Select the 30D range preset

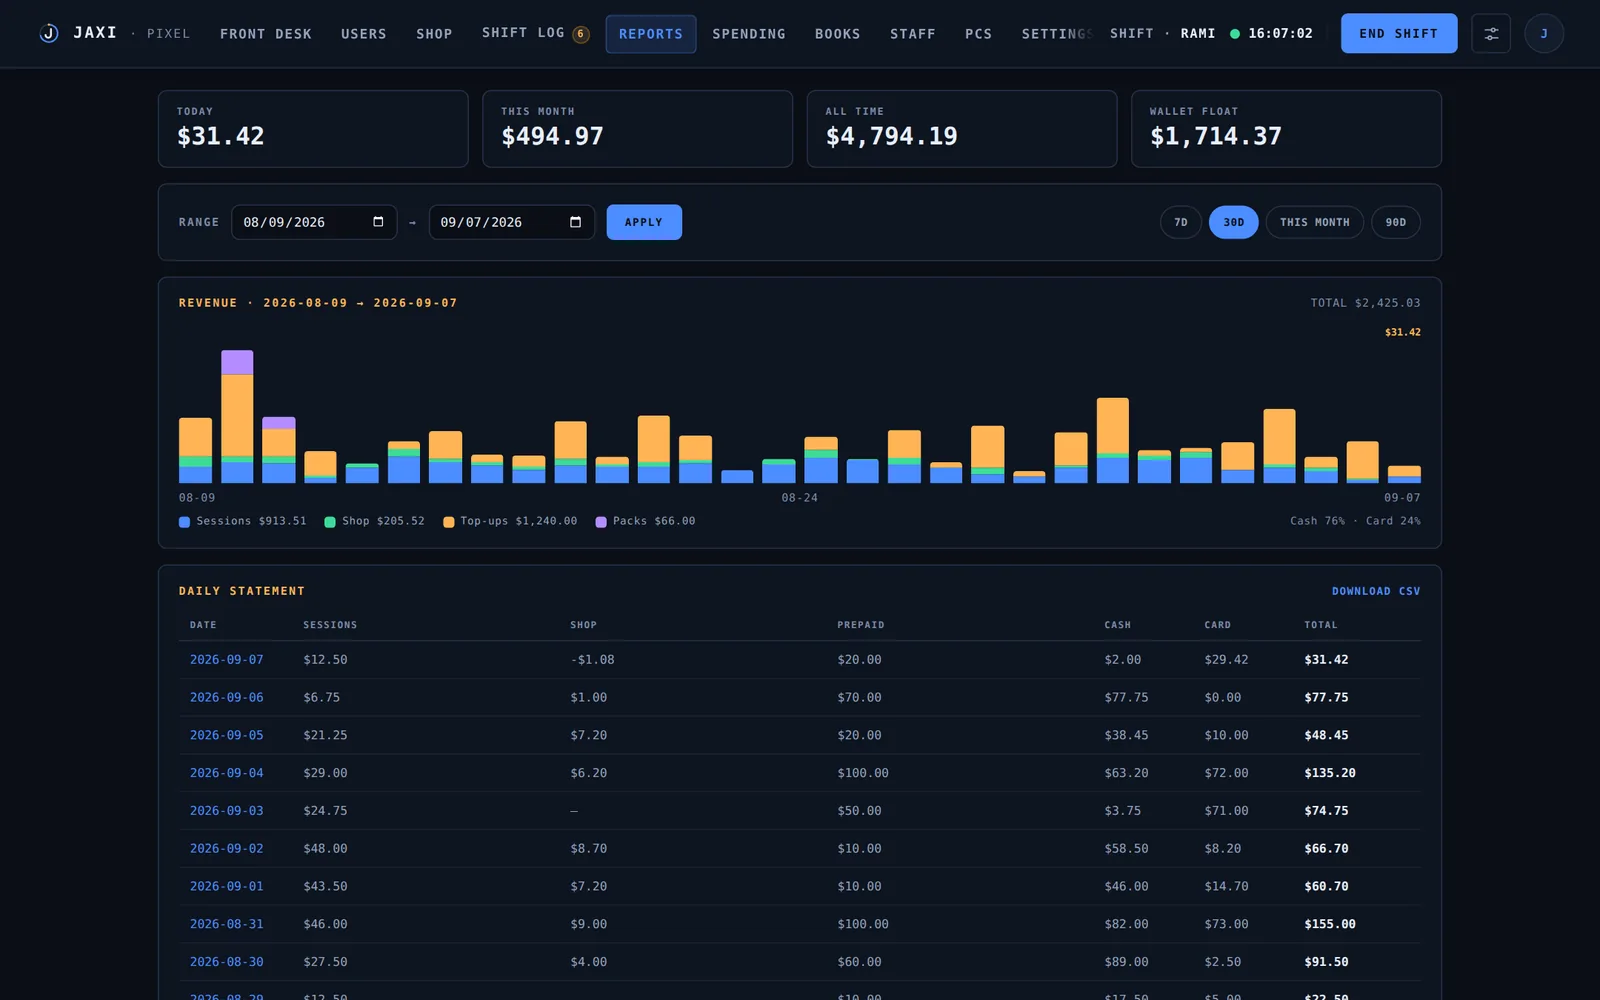1234,222
